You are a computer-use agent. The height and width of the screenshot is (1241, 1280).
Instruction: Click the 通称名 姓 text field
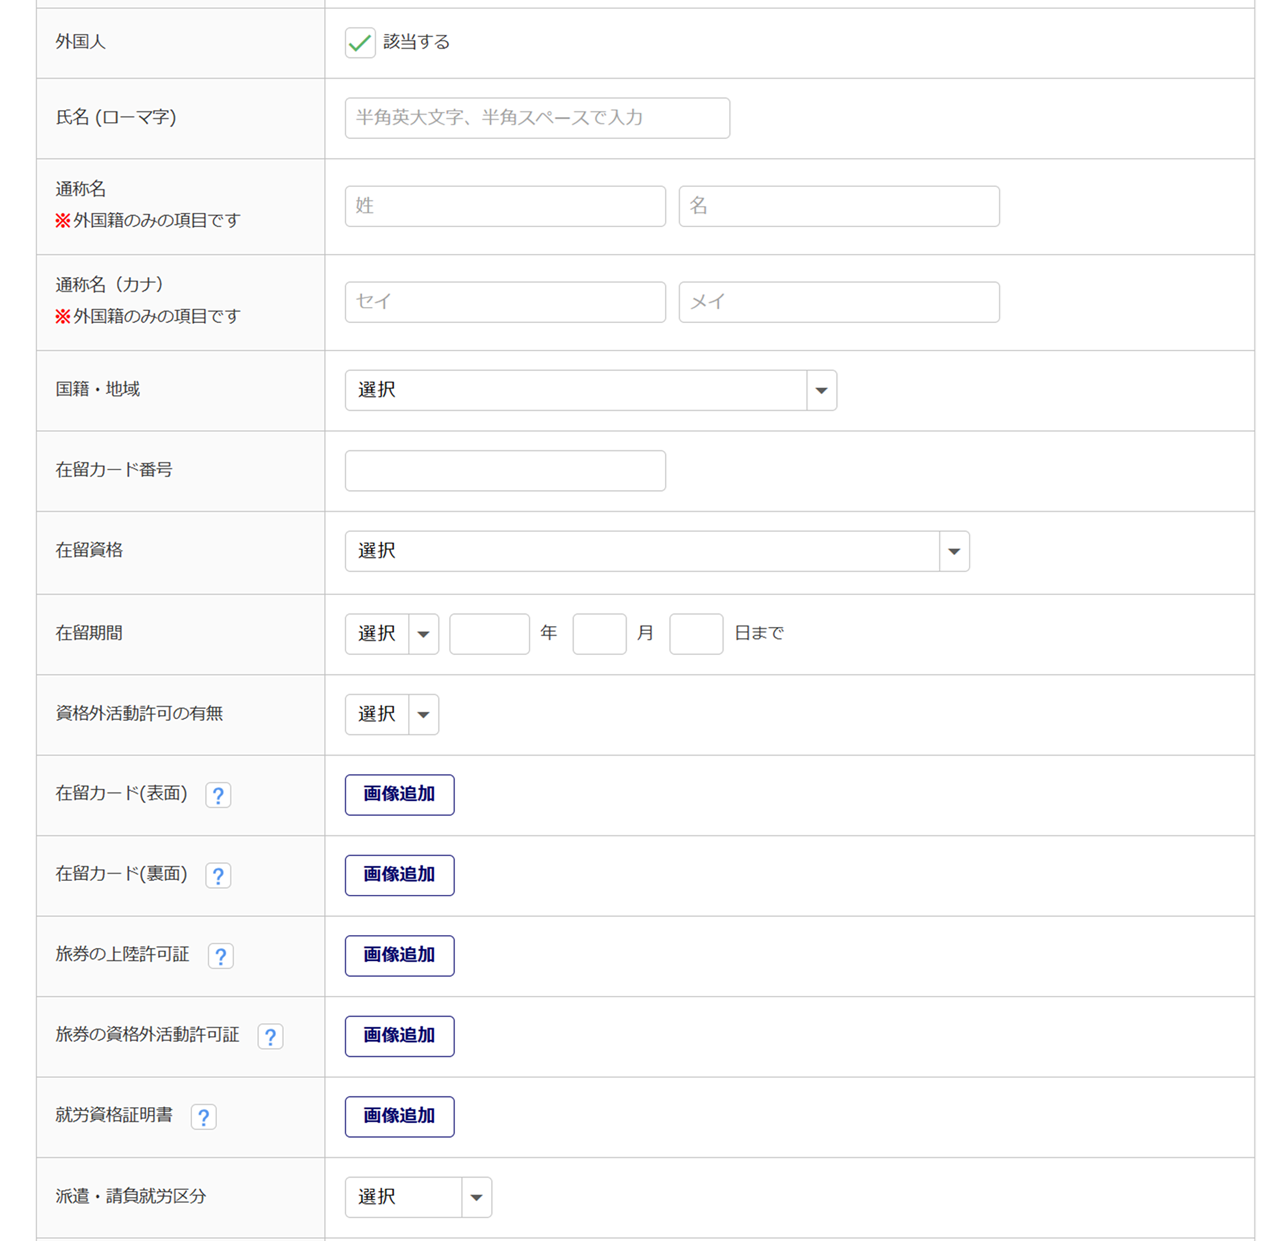pyautogui.click(x=505, y=206)
